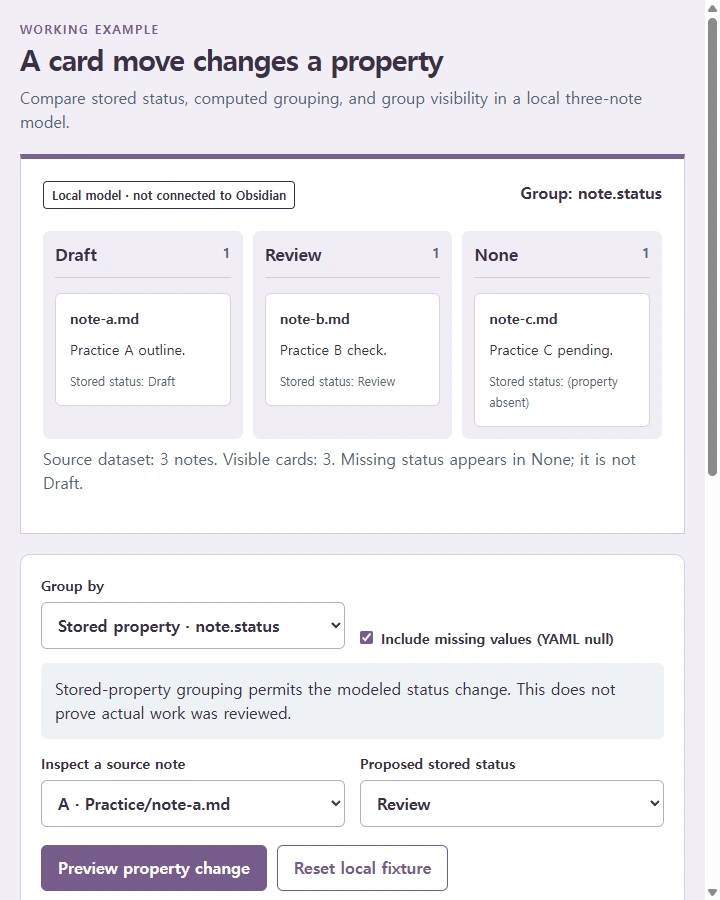Select the note-c.md card
This screenshot has height=900, width=720.
pos(562,360)
